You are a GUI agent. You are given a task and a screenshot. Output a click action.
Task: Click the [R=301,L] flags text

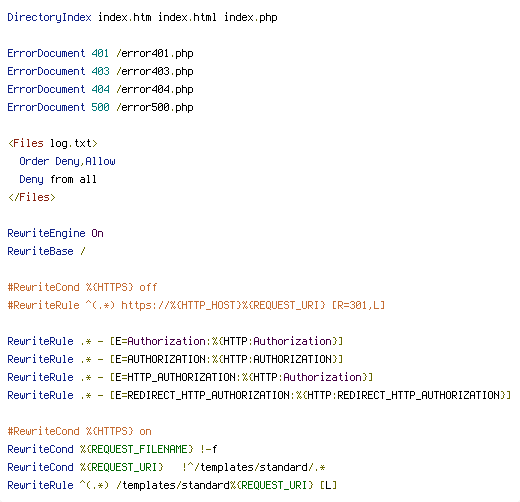358,305
